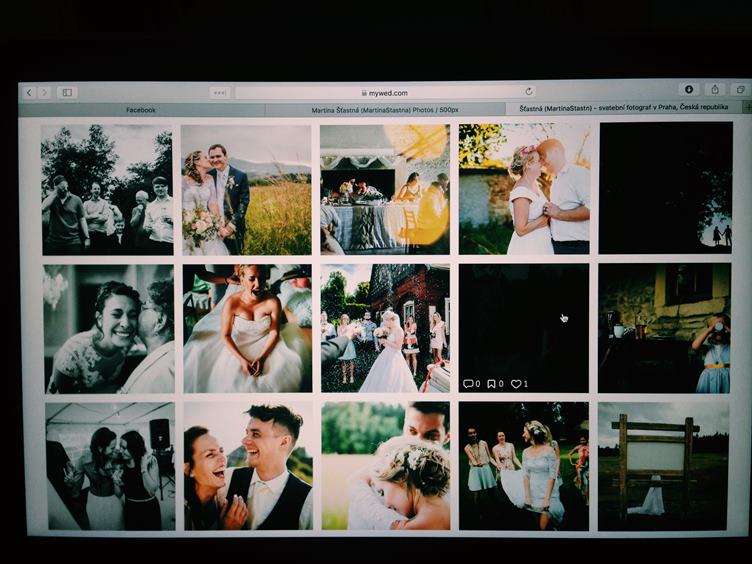Open photo of laughing bride in strapless gown
The image size is (752, 564).
(247, 329)
